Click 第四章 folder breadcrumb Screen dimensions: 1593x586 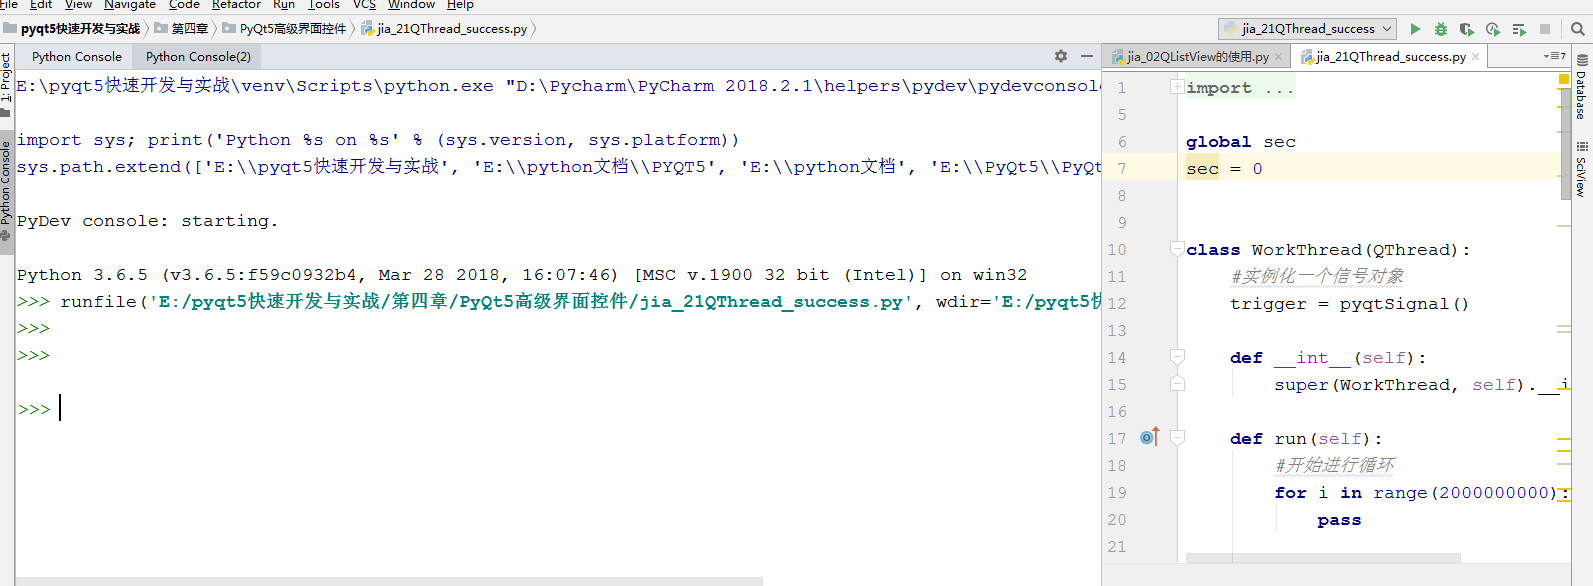(181, 29)
